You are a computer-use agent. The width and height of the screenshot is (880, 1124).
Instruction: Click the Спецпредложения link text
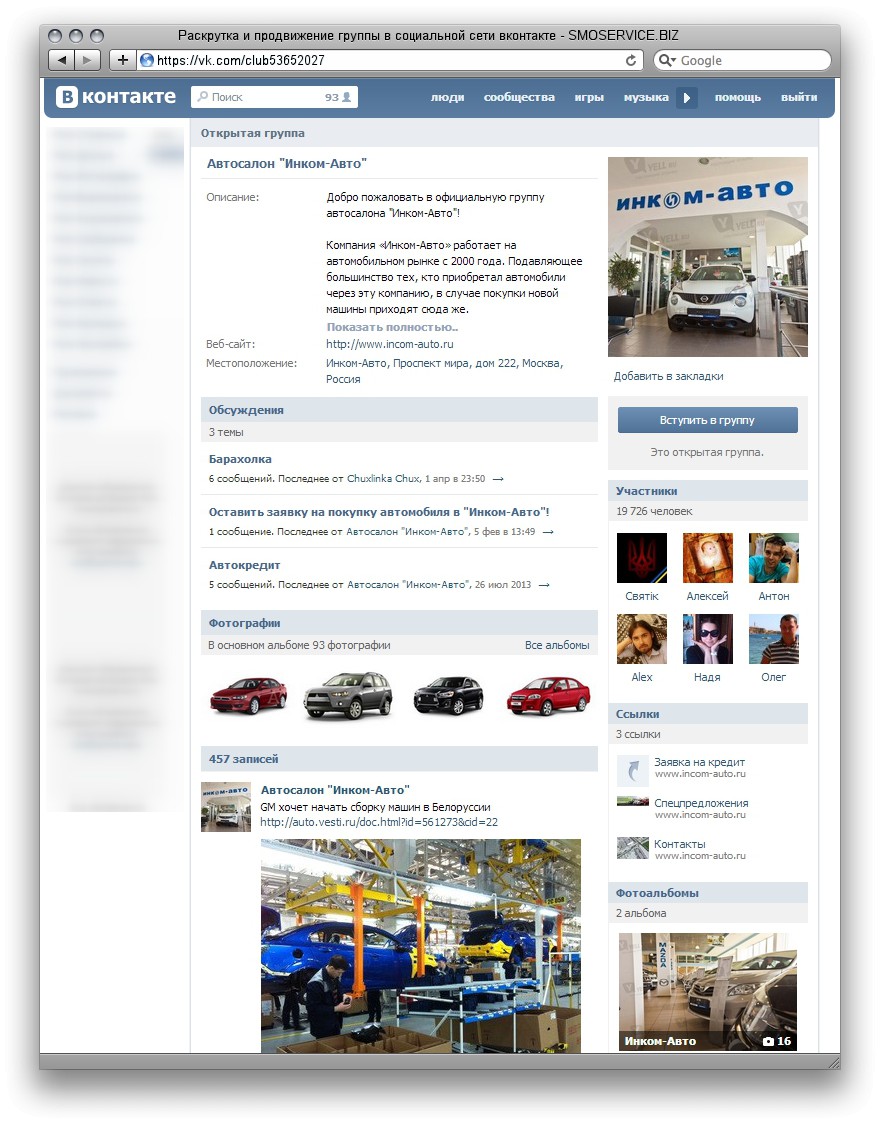701,803
